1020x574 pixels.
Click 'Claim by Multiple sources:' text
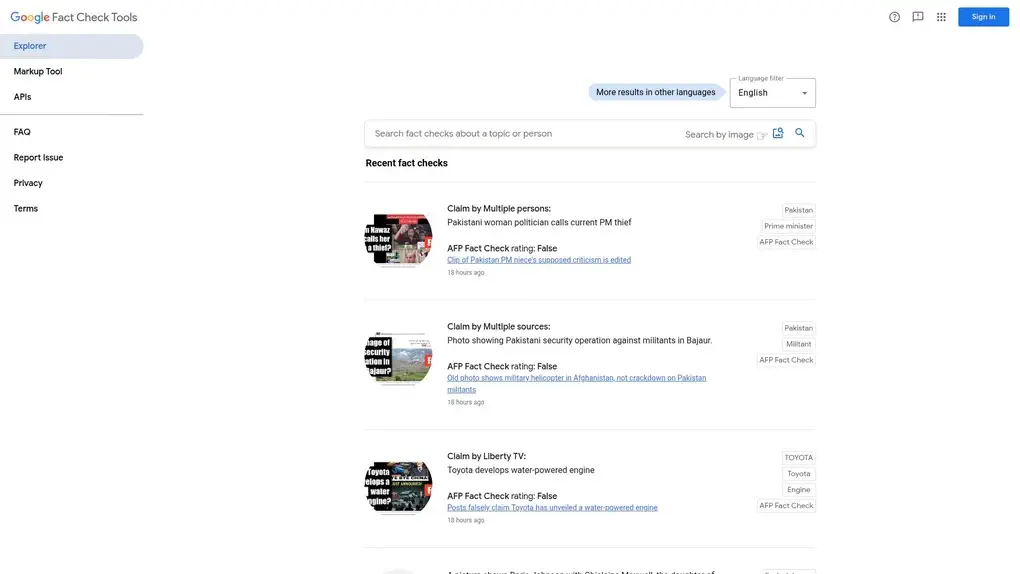[x=498, y=327]
